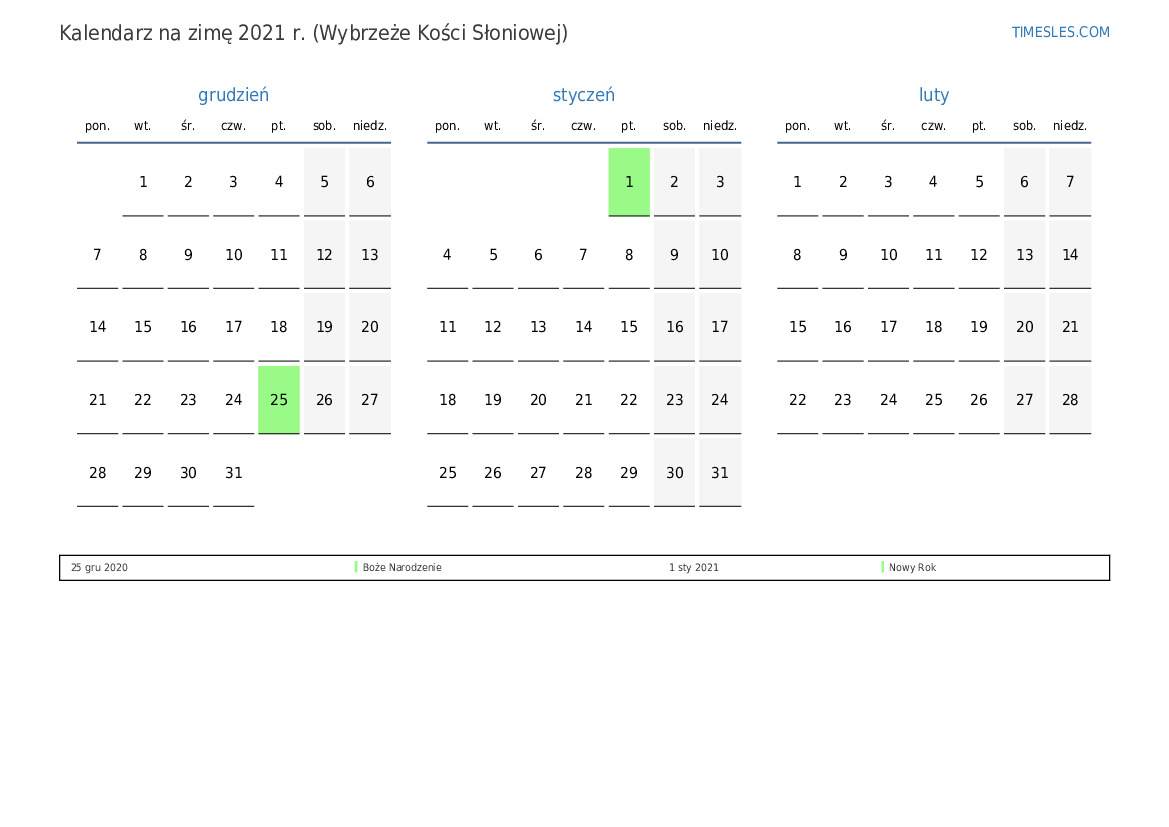Screen dimensions: 1169x827
Task: Click the Nowy Rok legend entry
Action: tap(912, 568)
